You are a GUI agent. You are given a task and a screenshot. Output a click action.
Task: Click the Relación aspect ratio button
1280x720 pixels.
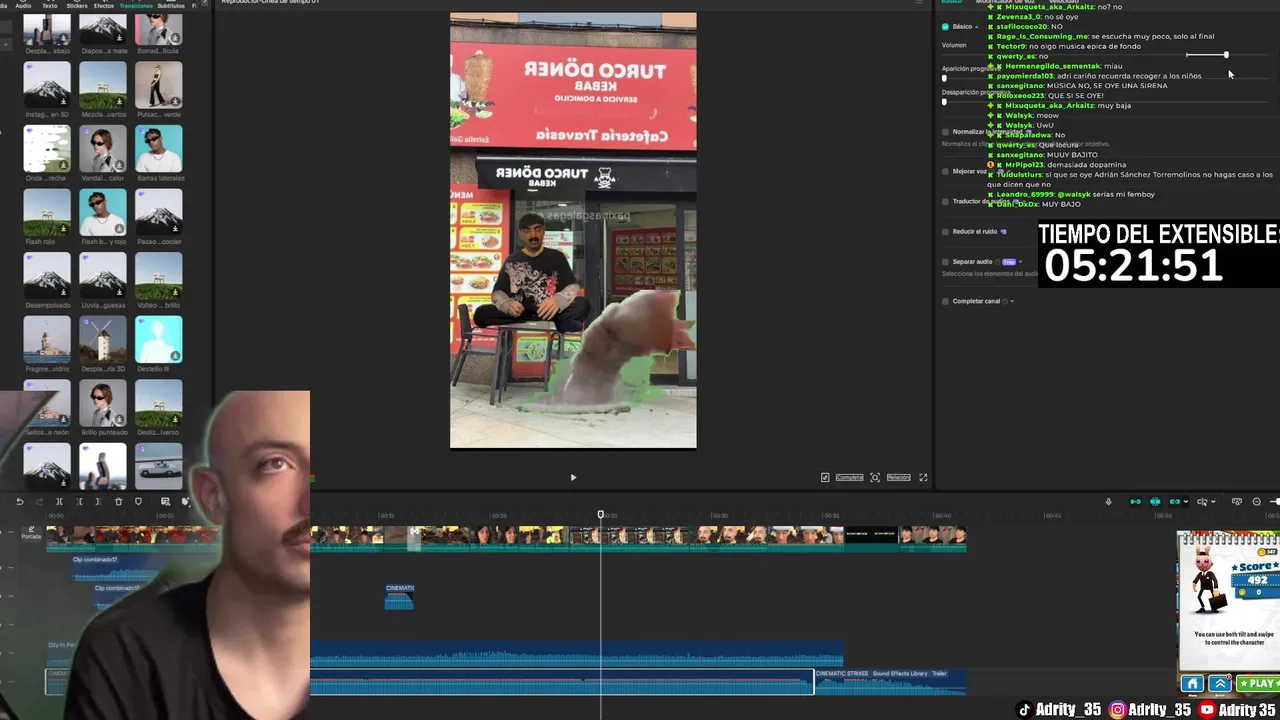898,478
